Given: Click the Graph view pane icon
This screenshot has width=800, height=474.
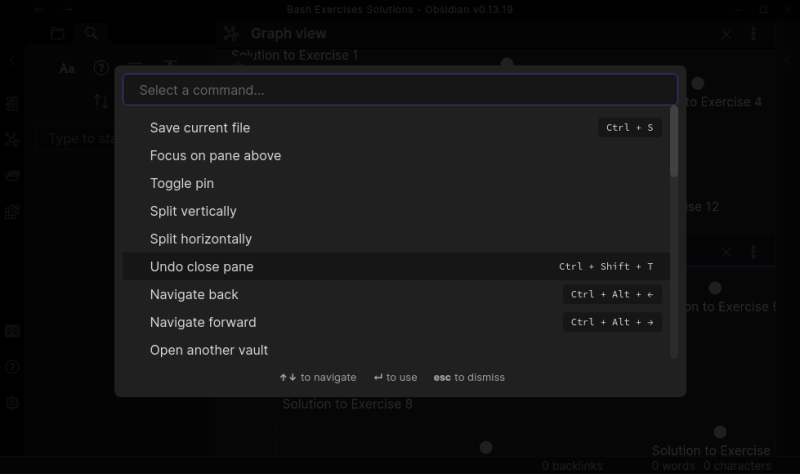Looking at the screenshot, I should (x=231, y=34).
